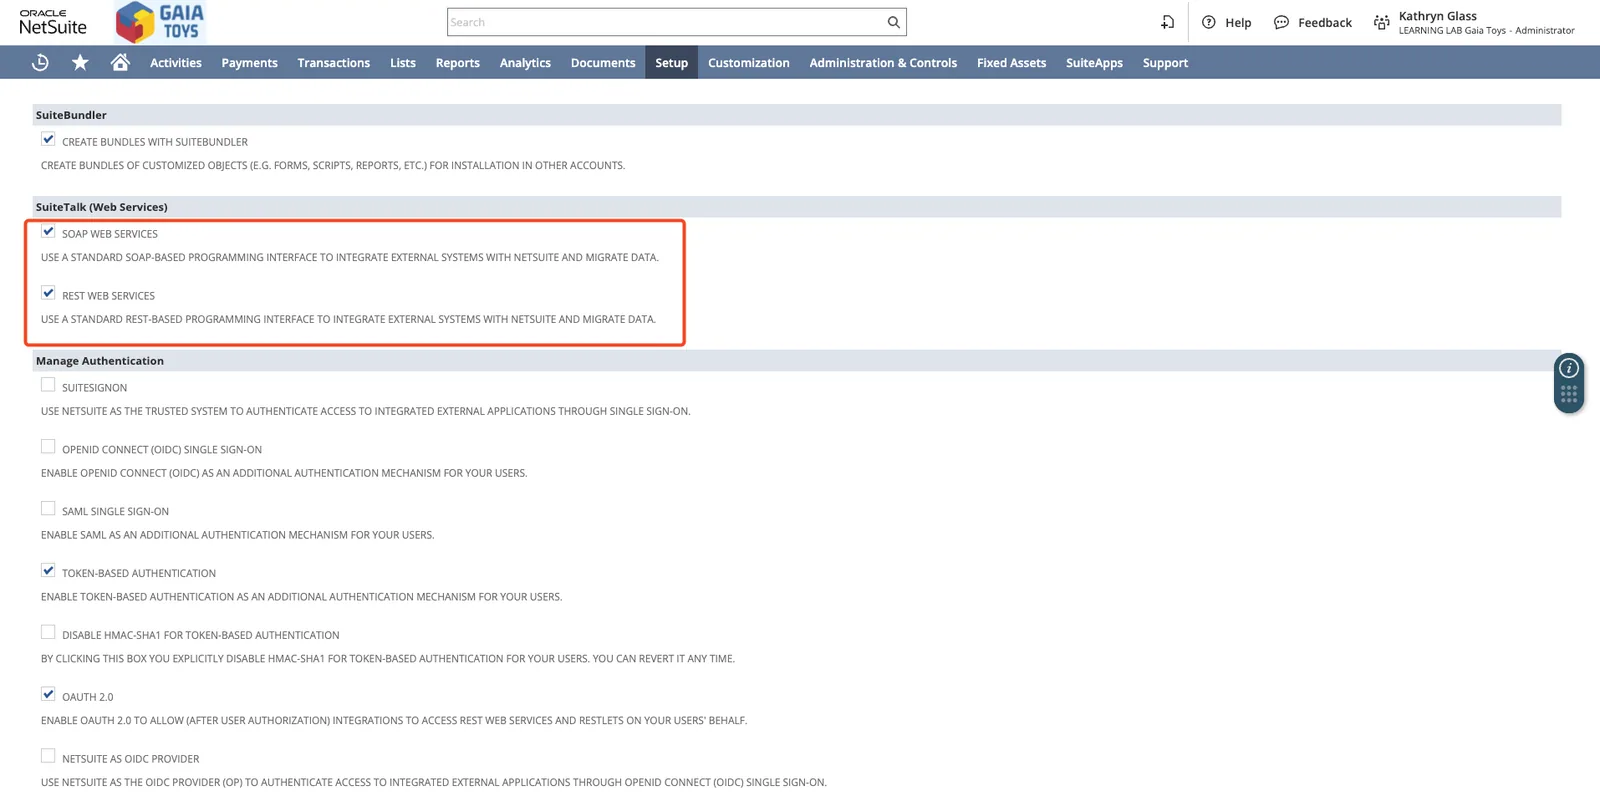Open the role switcher icon beside Kathryn Glass
Screen dimensions: 1600x808
pyautogui.click(x=1381, y=22)
